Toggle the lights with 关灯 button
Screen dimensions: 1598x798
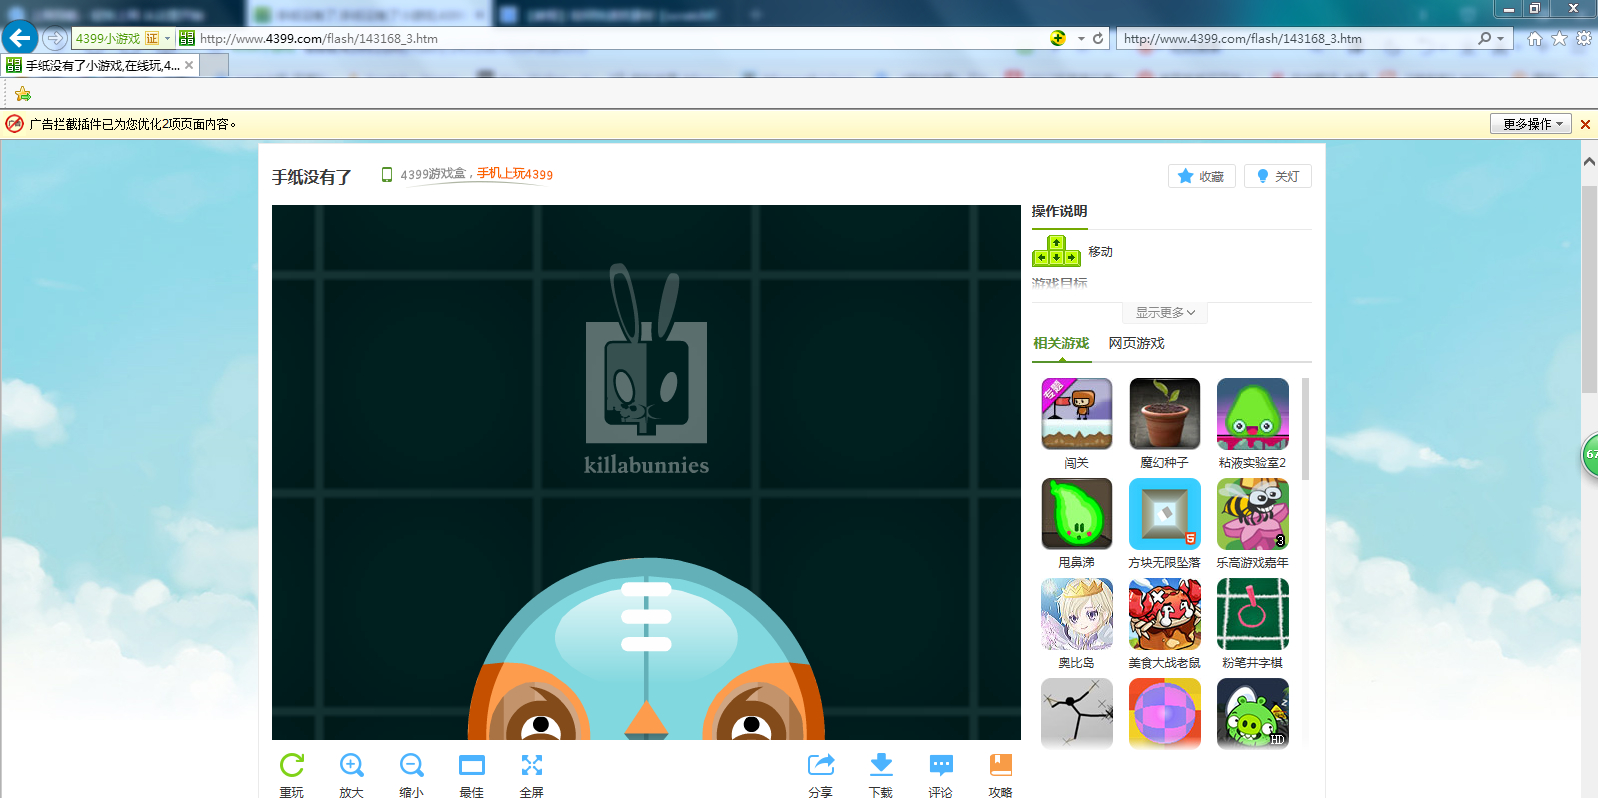1278,176
